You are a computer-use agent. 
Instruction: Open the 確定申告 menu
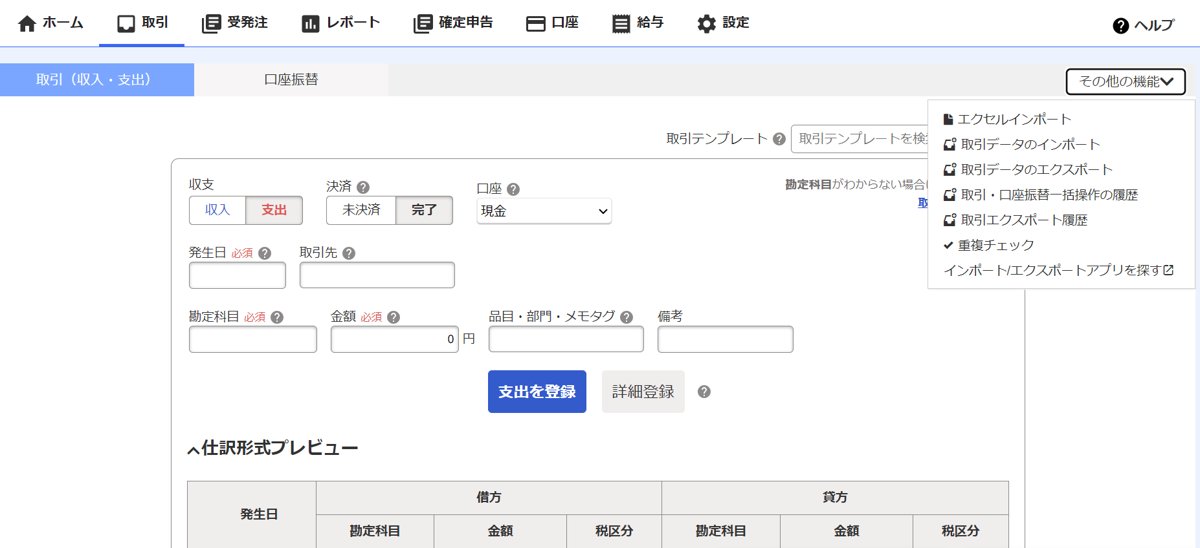[452, 22]
